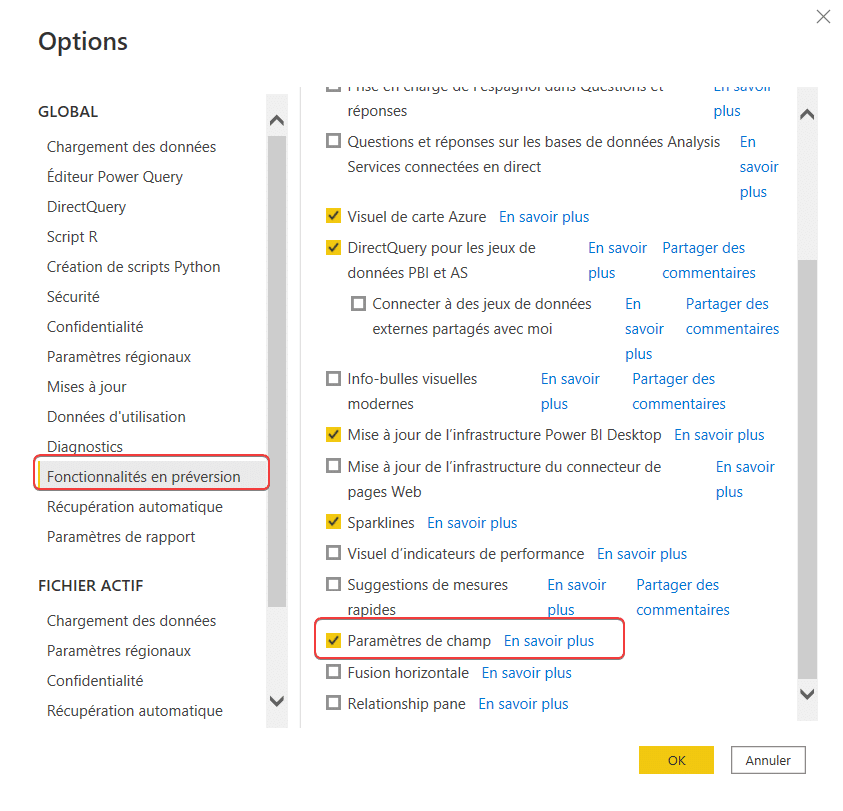The image size is (843, 811).
Task: Click the right panel scroll up arrow
Action: click(x=807, y=114)
